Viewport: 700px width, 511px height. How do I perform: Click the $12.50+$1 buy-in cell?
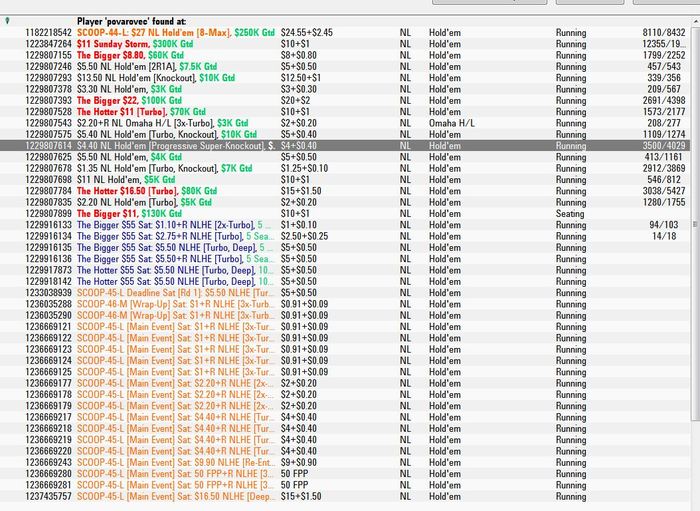300,78
